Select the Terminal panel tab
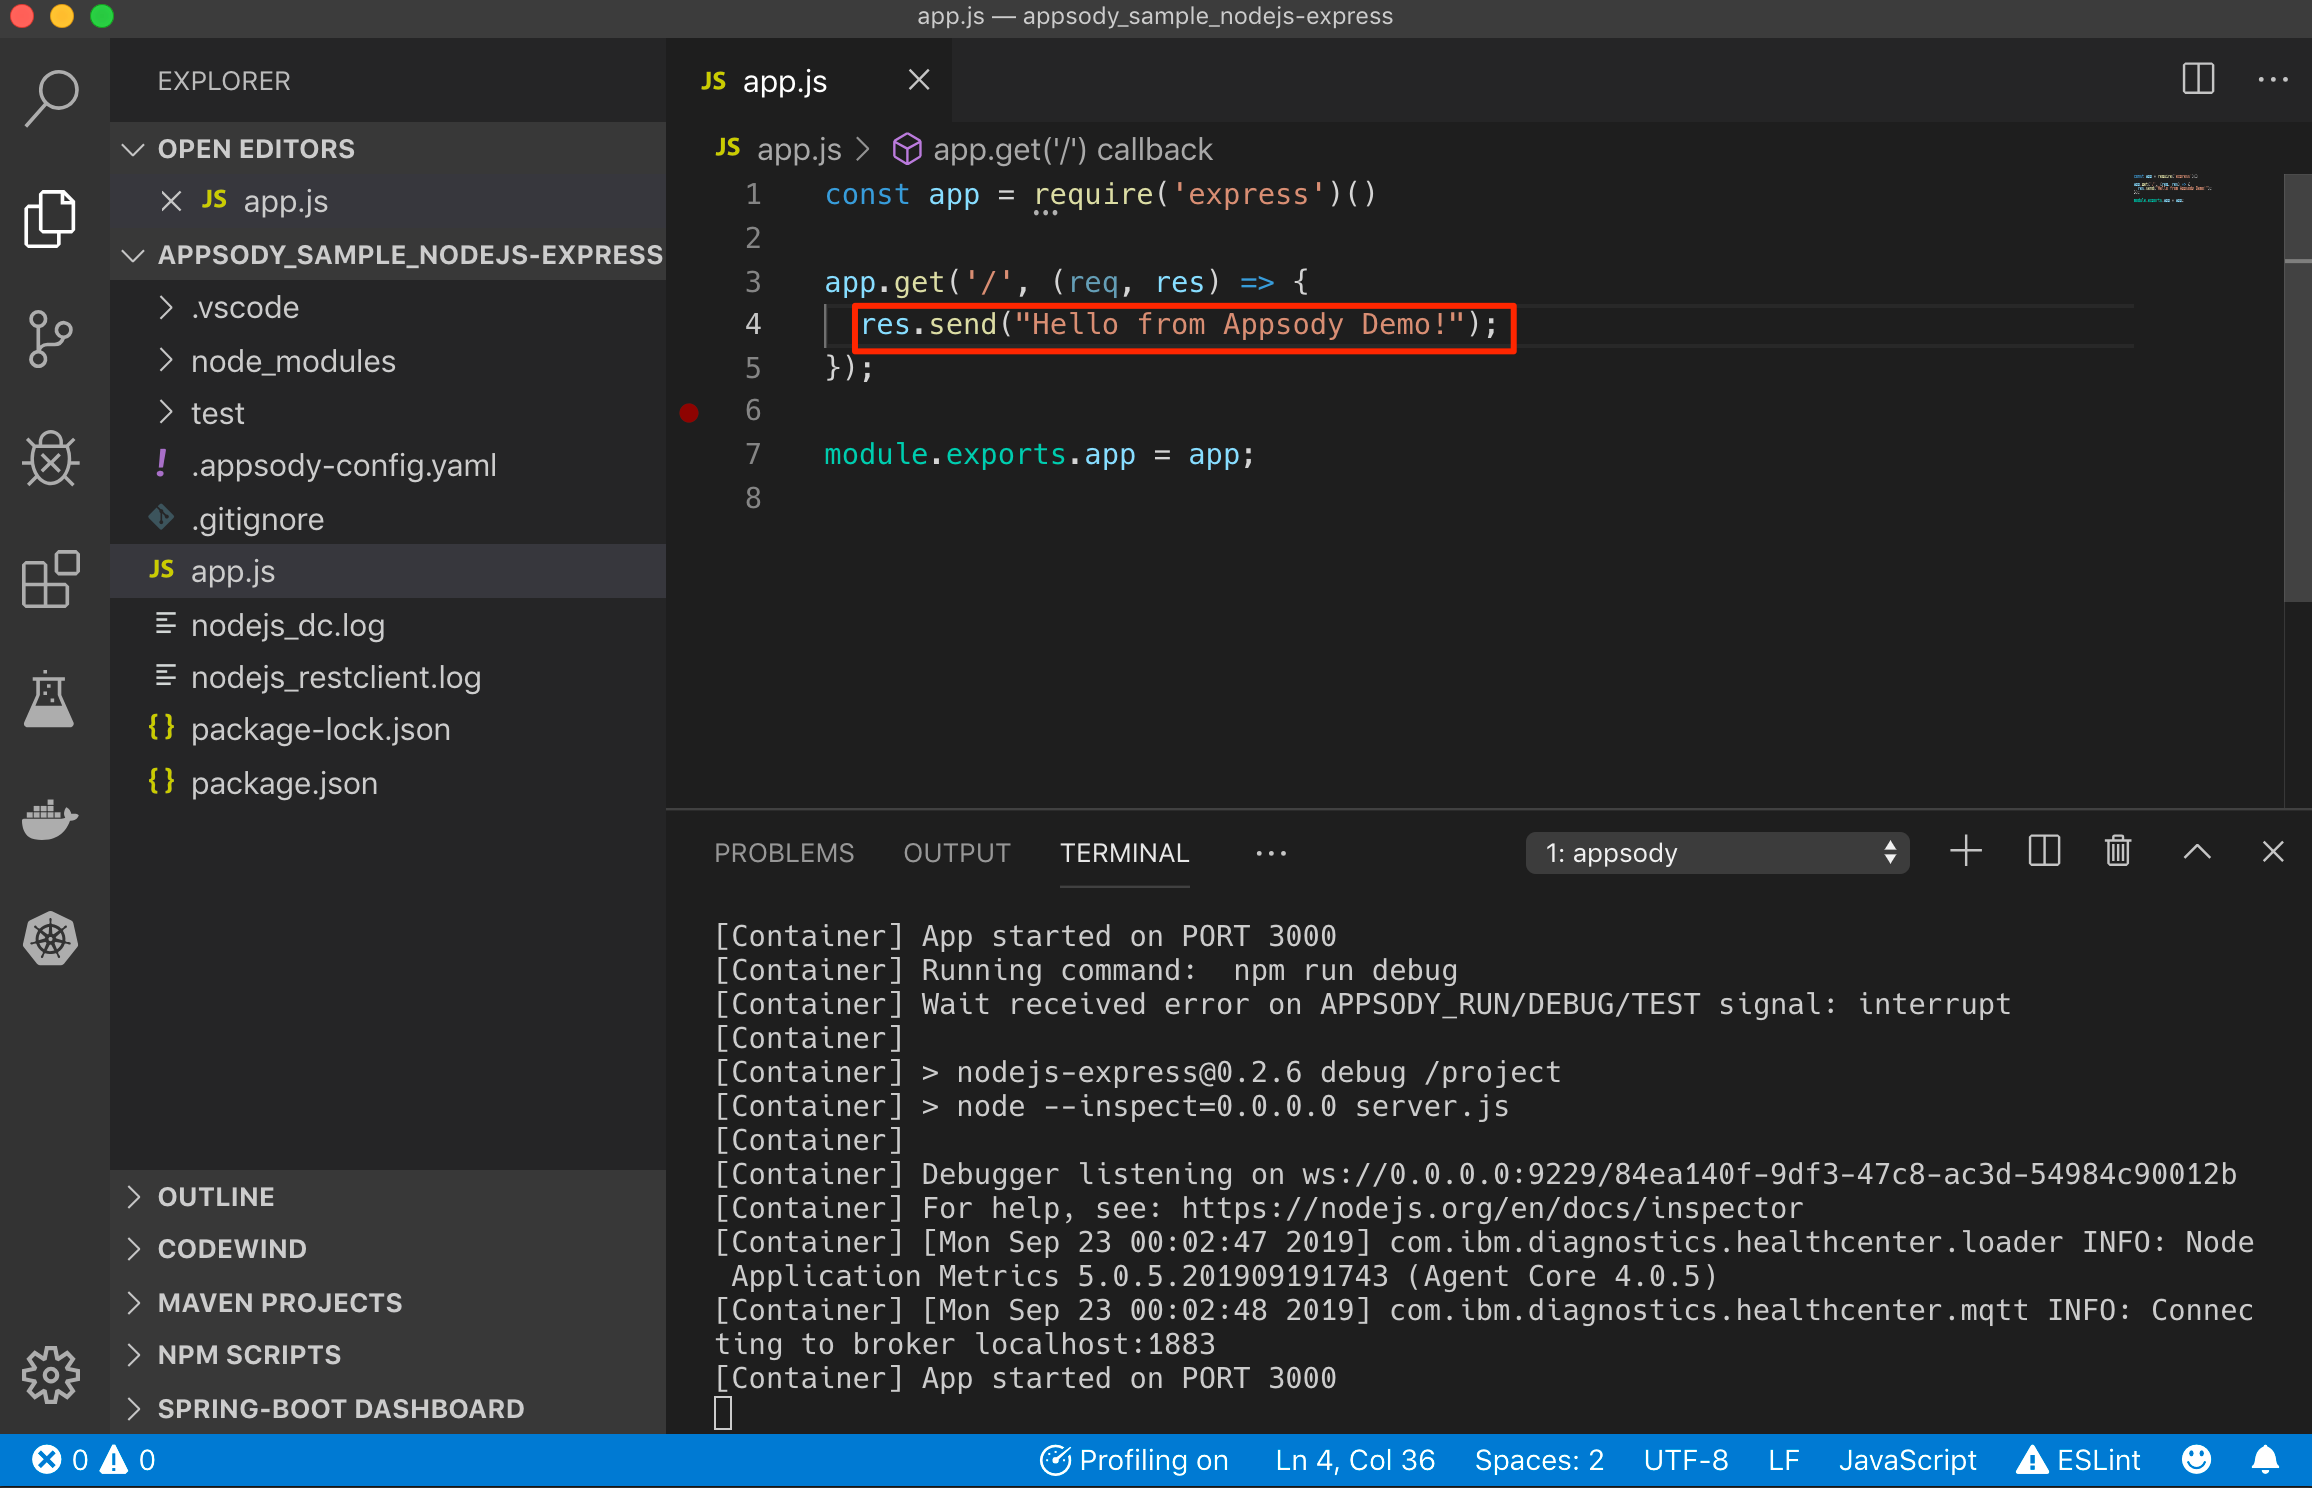The height and width of the screenshot is (1488, 2312). pyautogui.click(x=1124, y=853)
